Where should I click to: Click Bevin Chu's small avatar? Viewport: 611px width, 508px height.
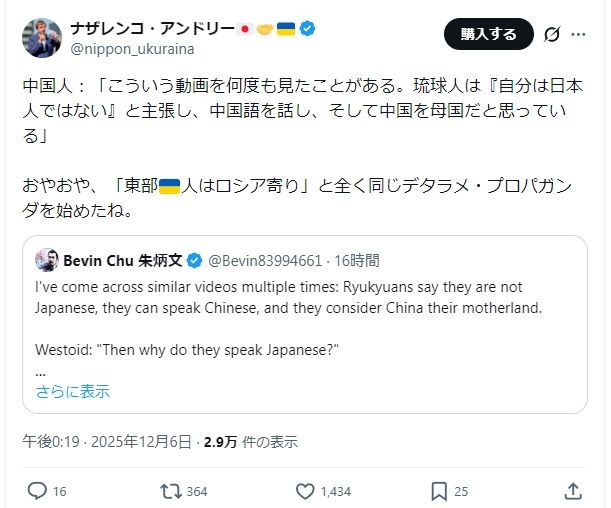46,261
